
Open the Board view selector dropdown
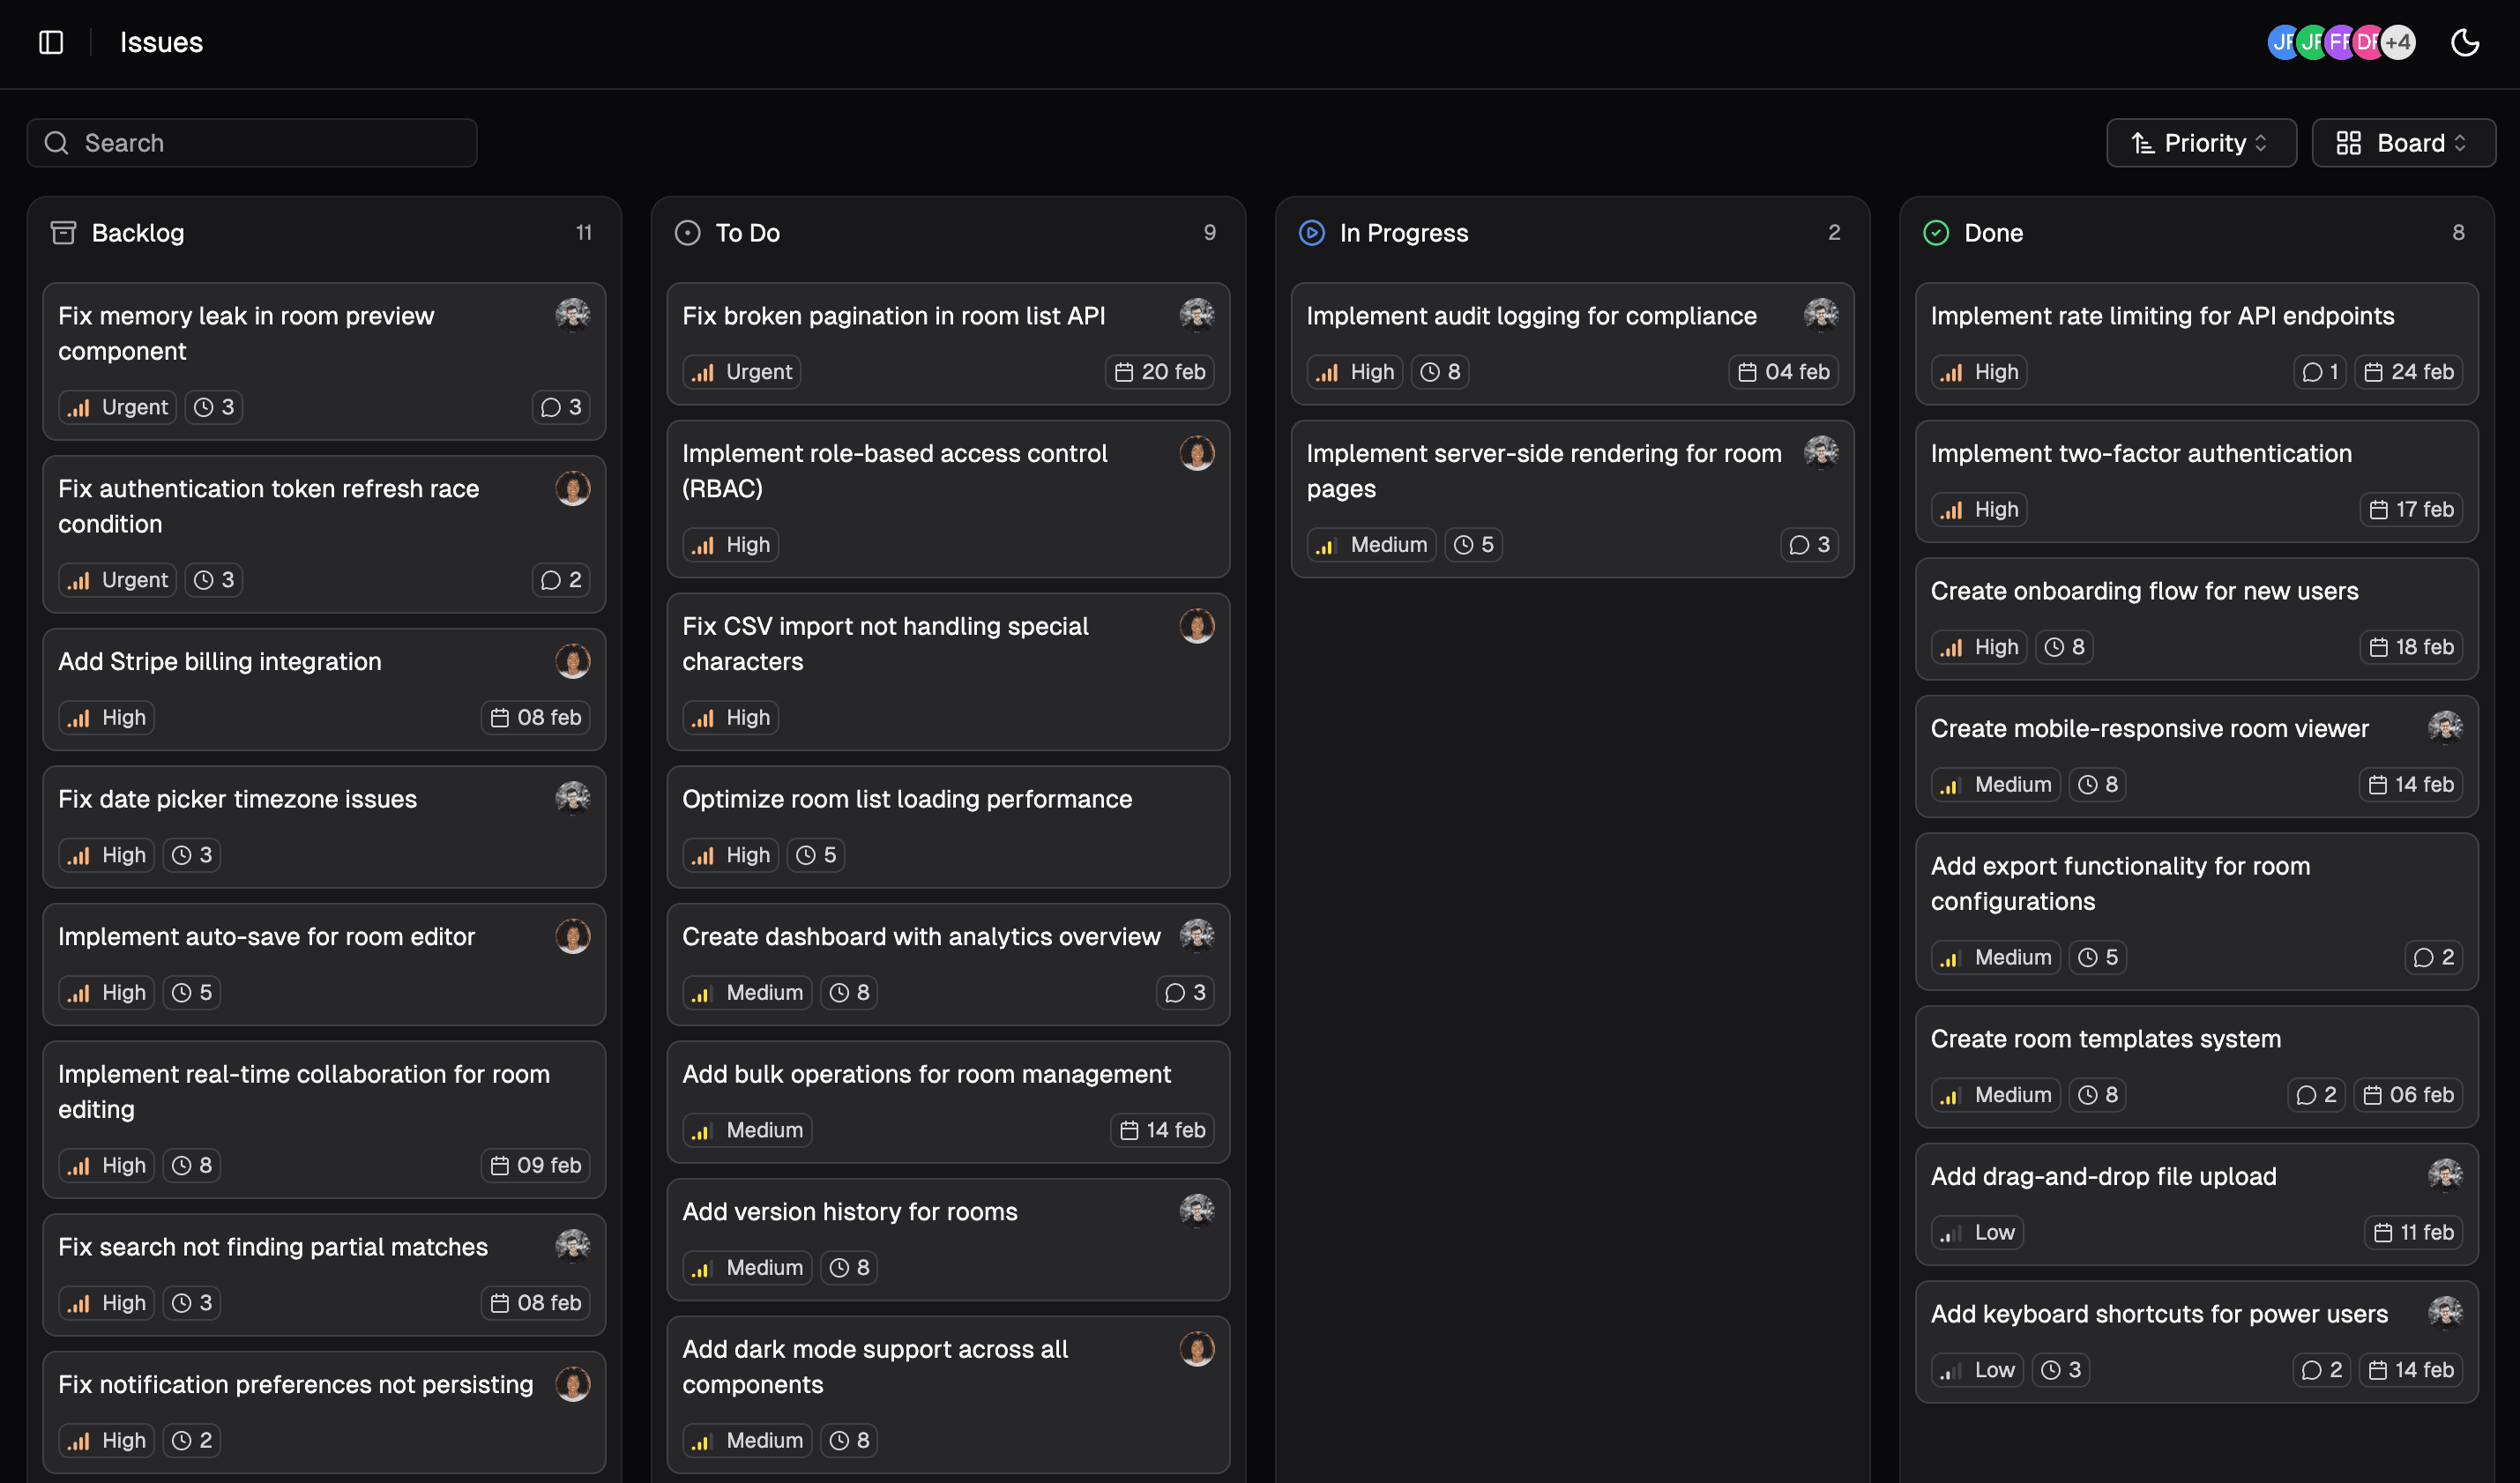point(2404,143)
